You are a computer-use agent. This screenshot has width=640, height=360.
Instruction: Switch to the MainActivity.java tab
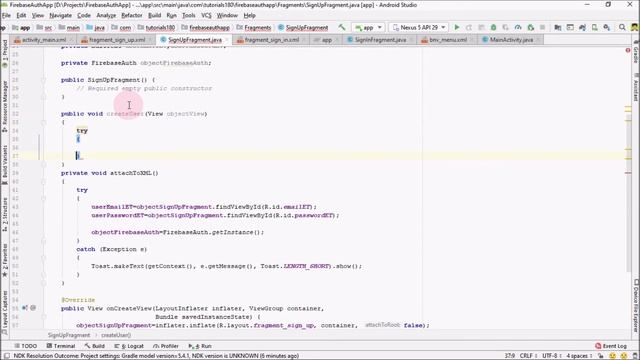(511, 40)
